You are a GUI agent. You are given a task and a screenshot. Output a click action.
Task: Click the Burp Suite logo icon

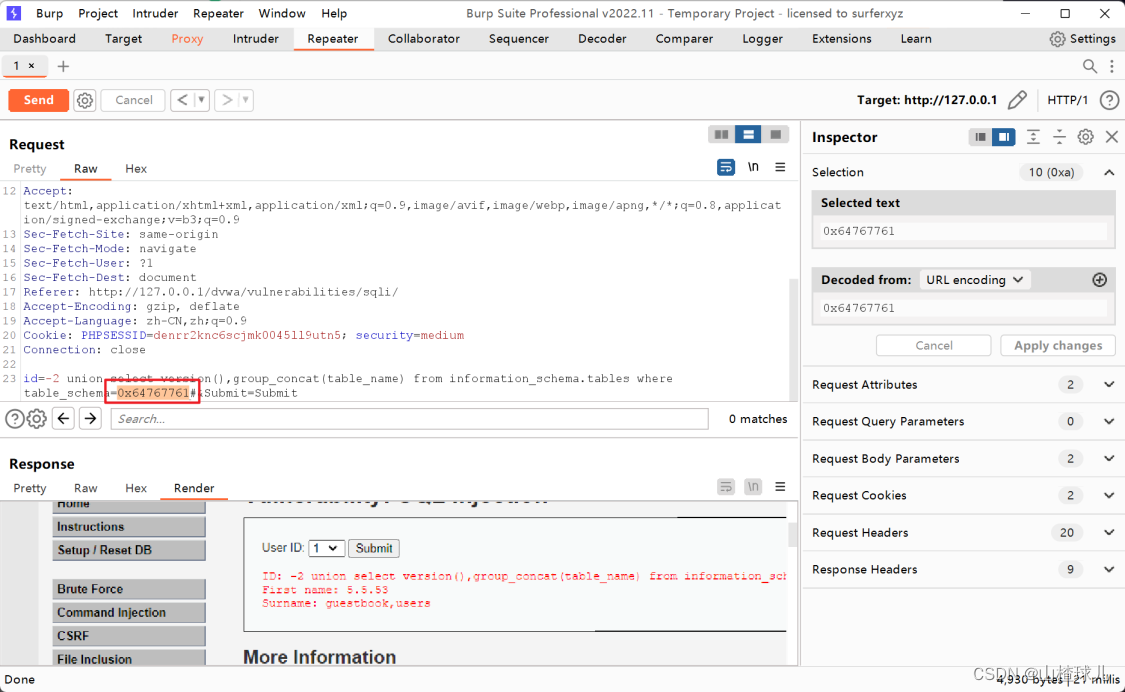pos(14,13)
